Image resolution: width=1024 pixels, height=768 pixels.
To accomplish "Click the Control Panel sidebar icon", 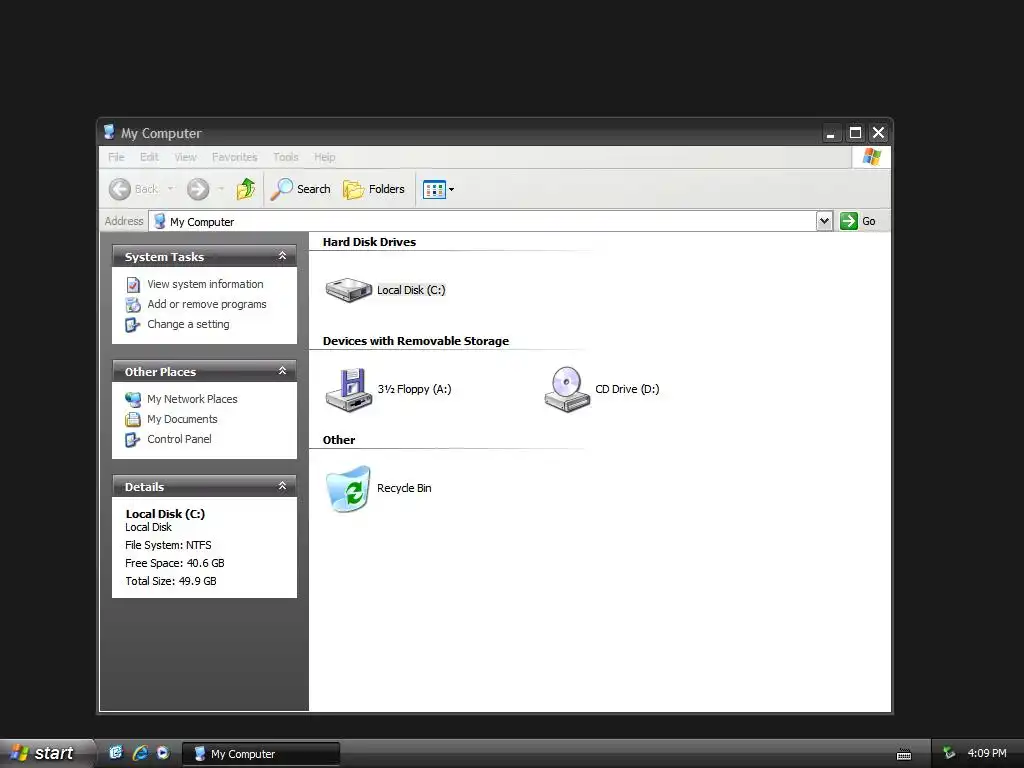I will [133, 440].
